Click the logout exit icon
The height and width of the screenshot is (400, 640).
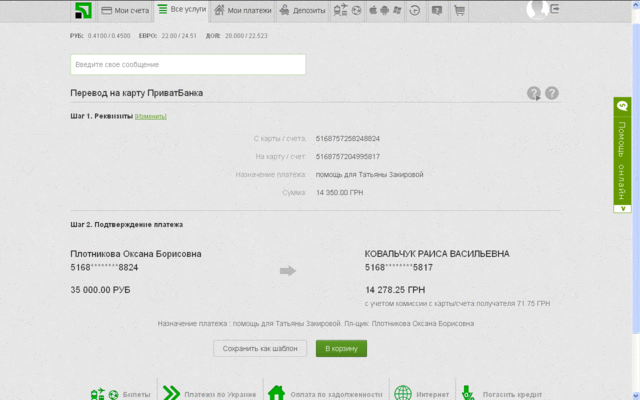555,9
